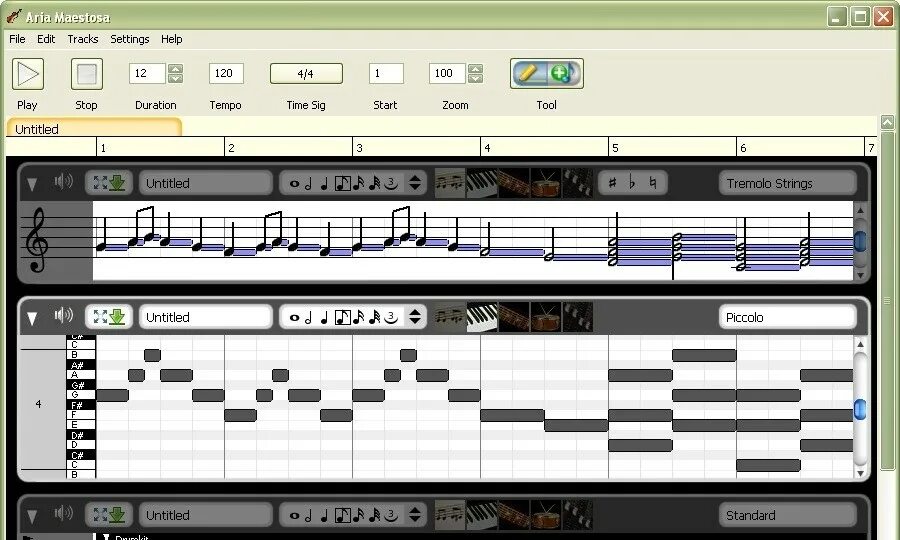Select half note duration on Tremolo Strings track
900x540 pixels.
click(x=309, y=184)
